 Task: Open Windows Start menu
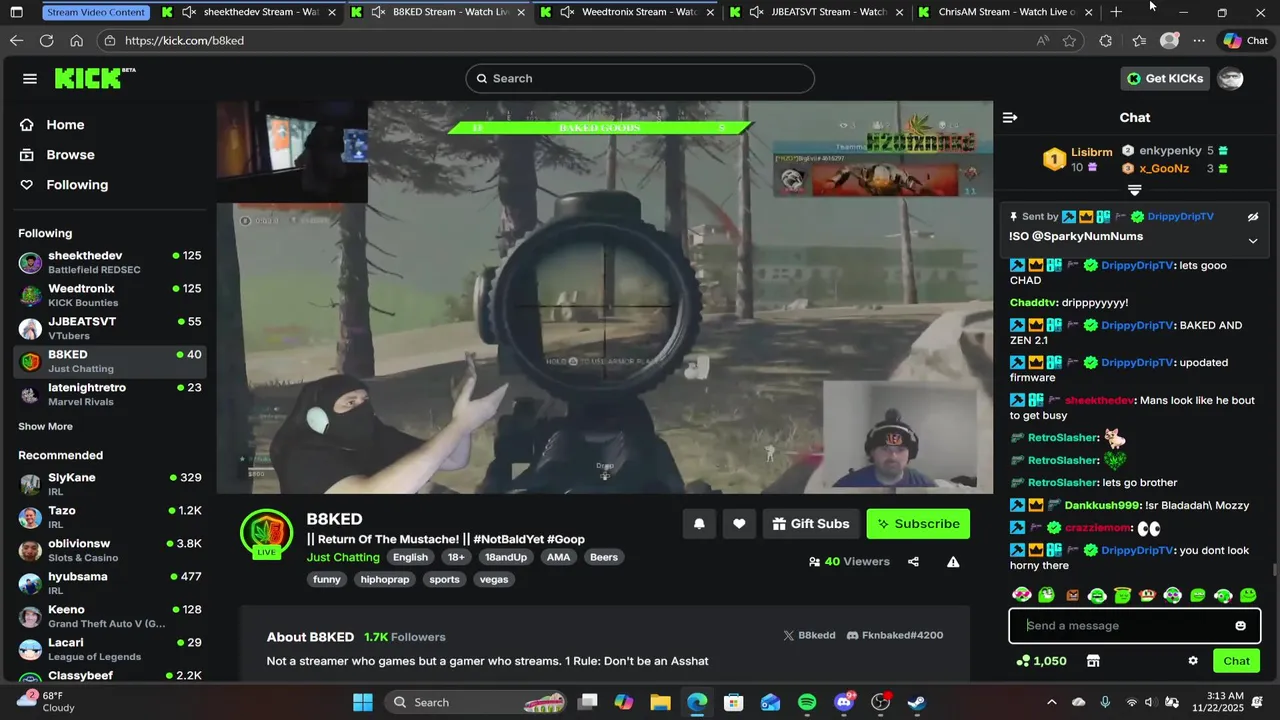pyautogui.click(x=362, y=702)
